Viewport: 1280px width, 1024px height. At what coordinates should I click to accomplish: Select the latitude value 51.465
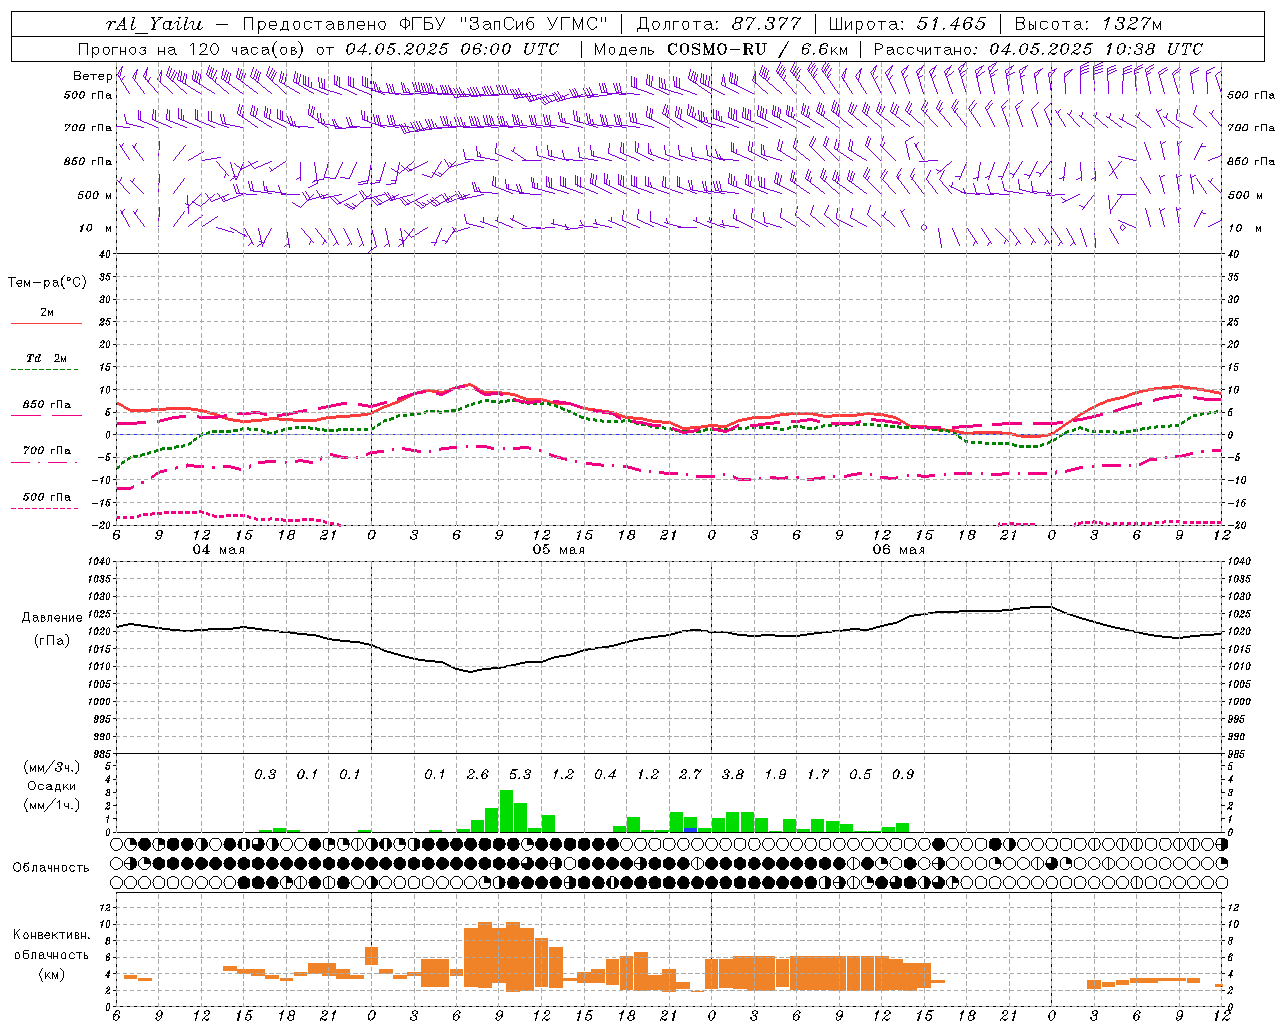(952, 24)
